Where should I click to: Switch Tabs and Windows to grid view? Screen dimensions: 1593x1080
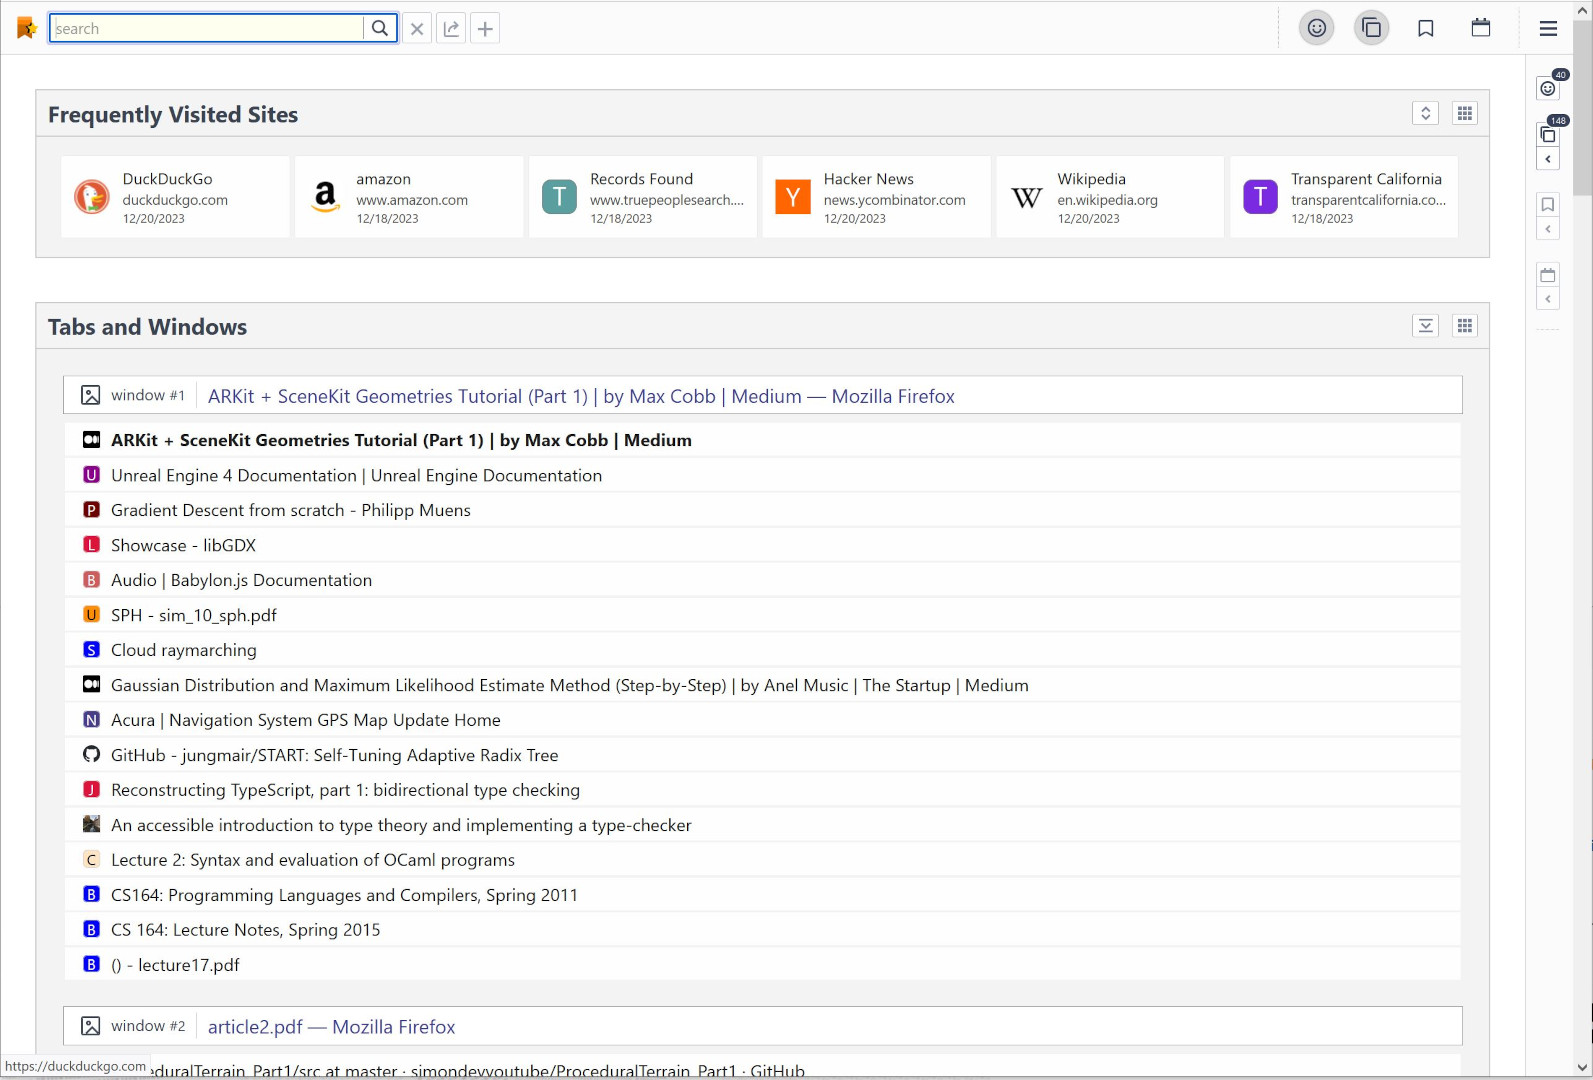[x=1465, y=325]
